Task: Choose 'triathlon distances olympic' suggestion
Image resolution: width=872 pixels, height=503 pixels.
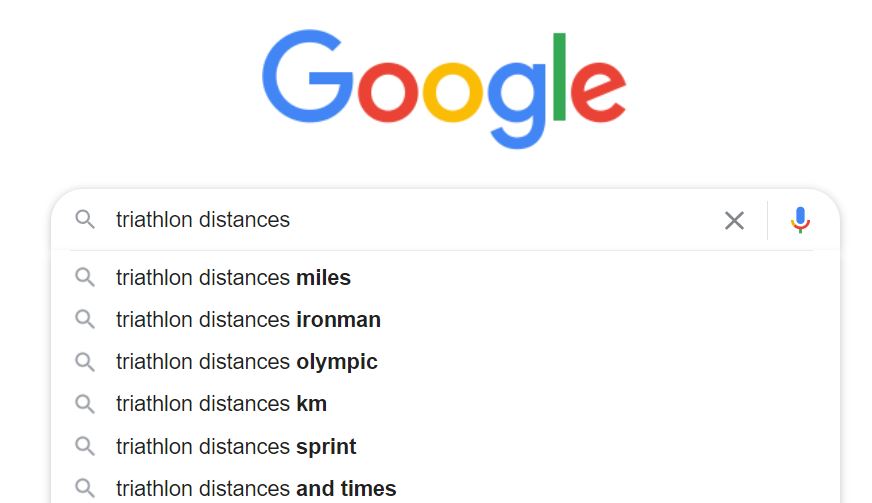Action: [x=445, y=362]
